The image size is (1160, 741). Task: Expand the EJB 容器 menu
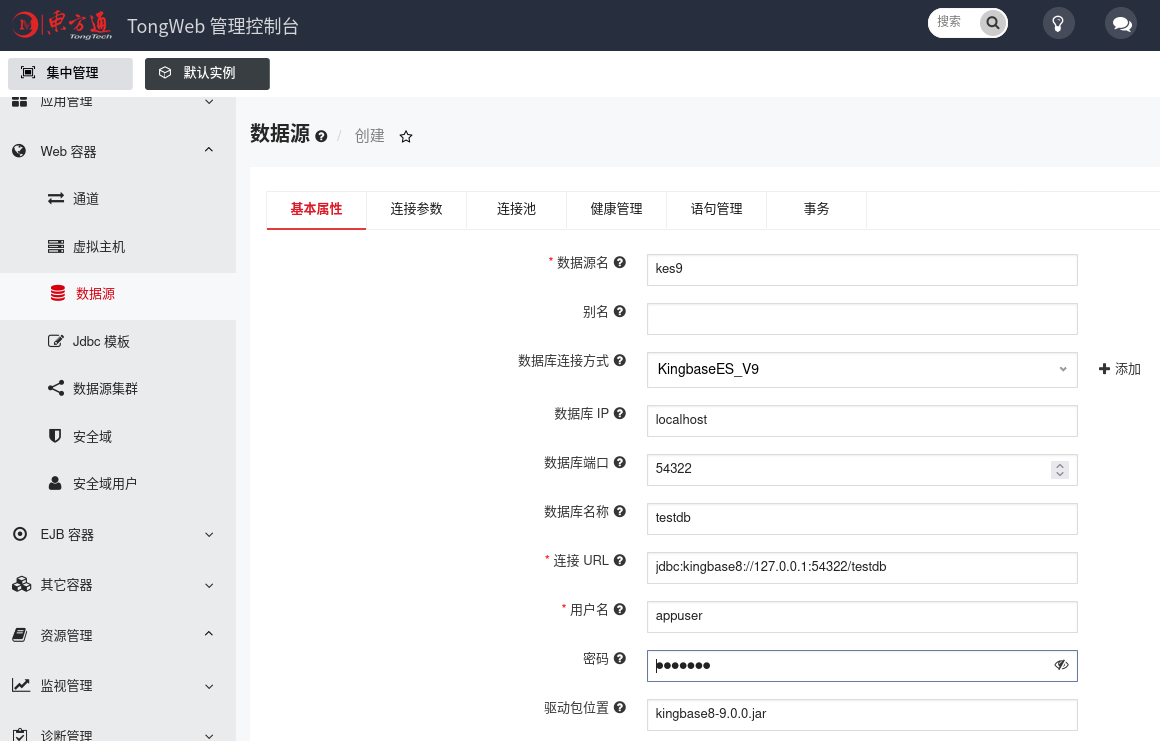[x=209, y=535]
